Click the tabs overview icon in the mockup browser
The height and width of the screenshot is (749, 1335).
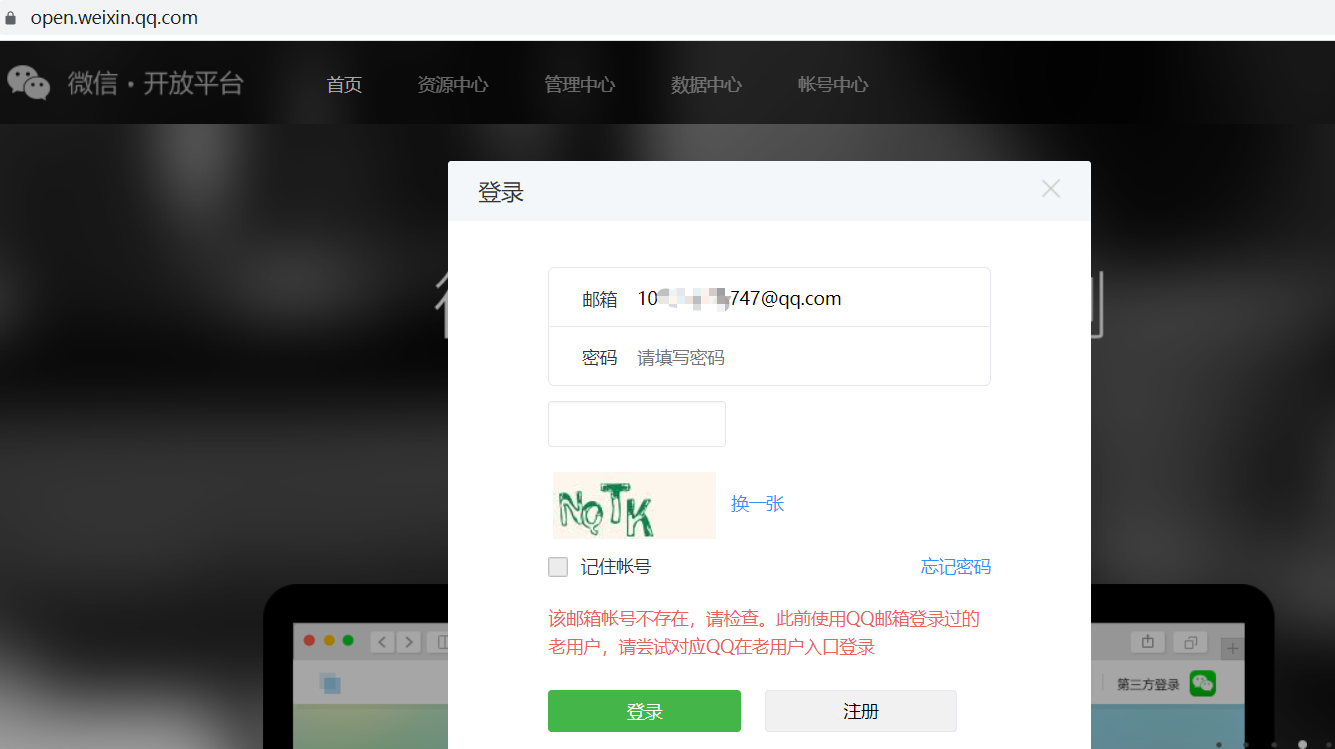[1190, 641]
